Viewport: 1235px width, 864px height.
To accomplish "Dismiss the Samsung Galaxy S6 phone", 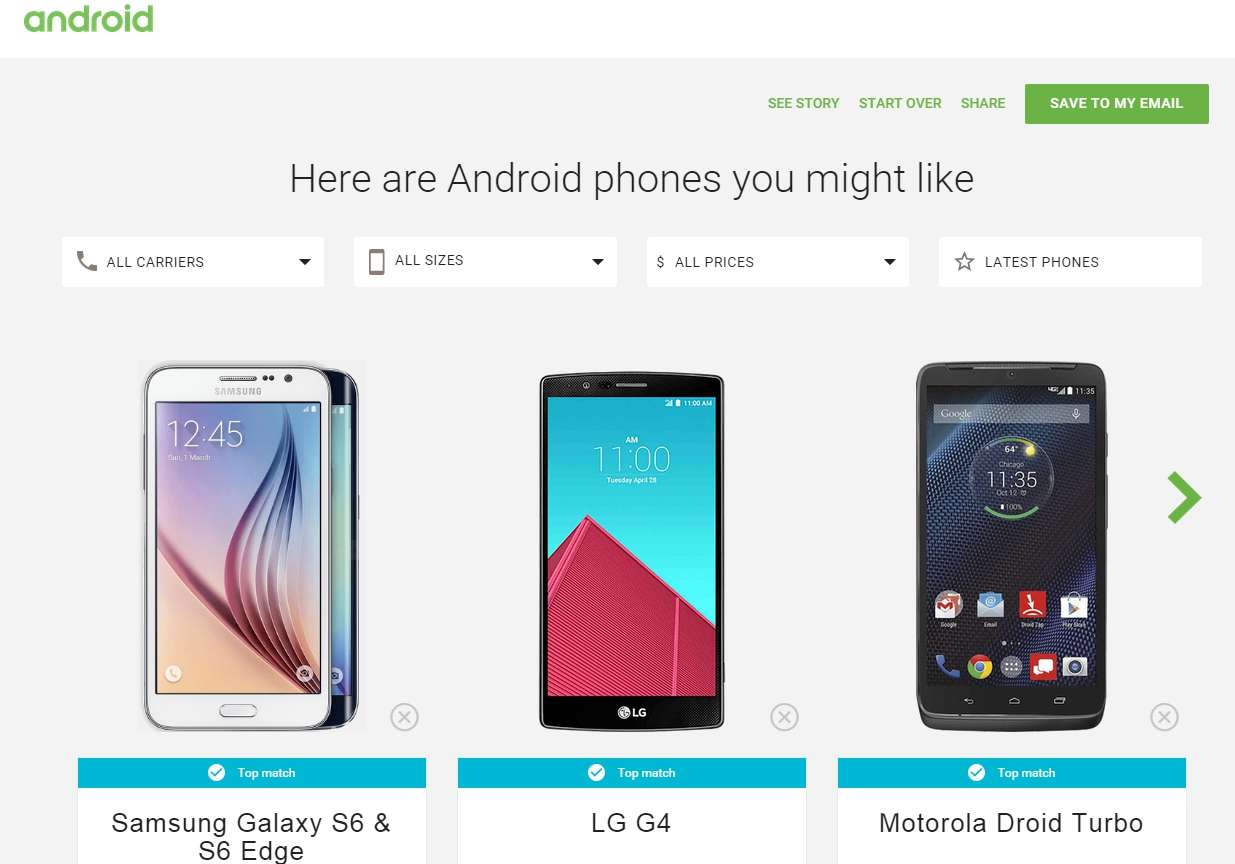I will pyautogui.click(x=404, y=717).
